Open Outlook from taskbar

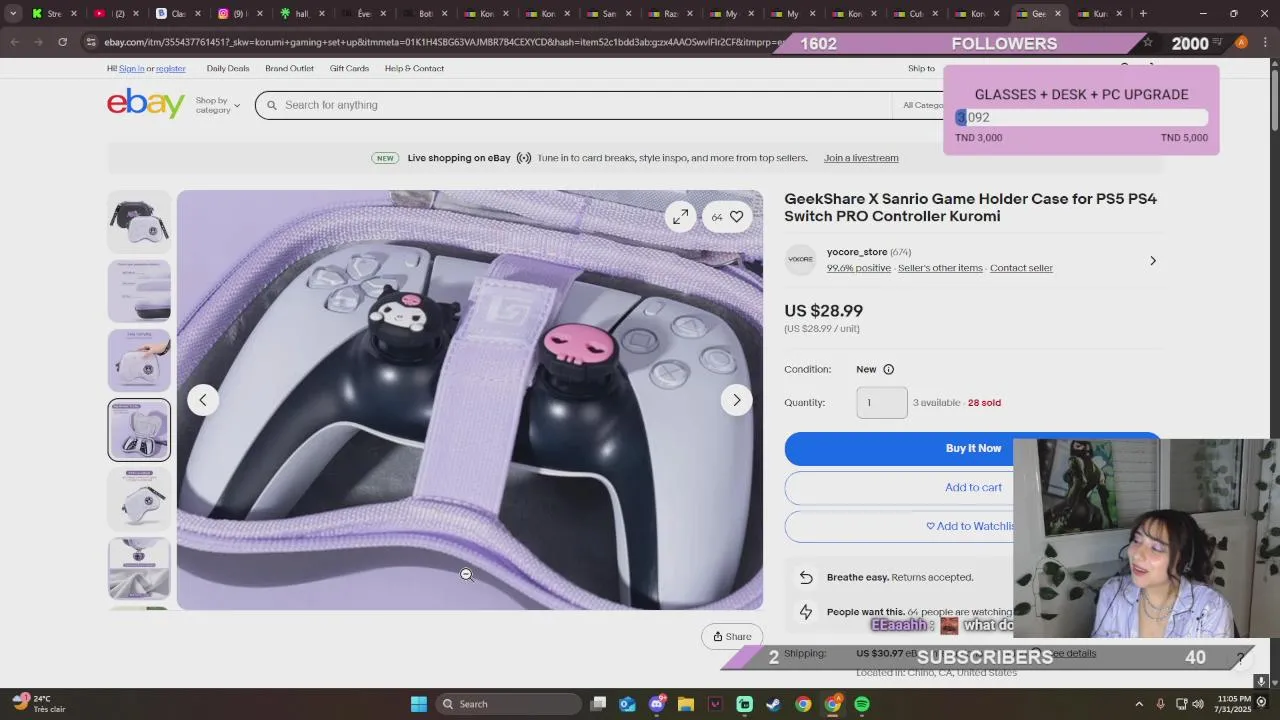(628, 704)
